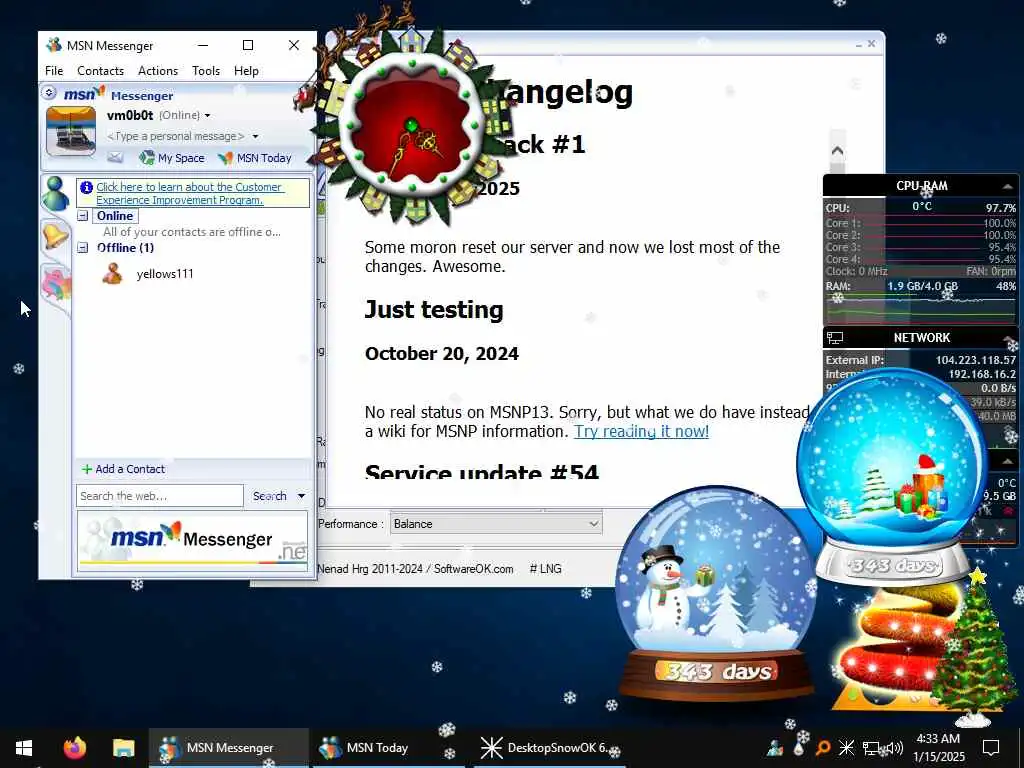Collapse the CPU-RAM gadget panel
The image size is (1024, 768).
tap(1008, 186)
